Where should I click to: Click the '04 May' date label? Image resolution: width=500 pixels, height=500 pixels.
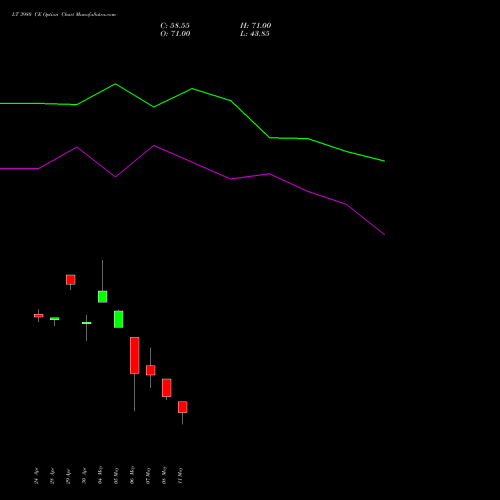[100, 475]
